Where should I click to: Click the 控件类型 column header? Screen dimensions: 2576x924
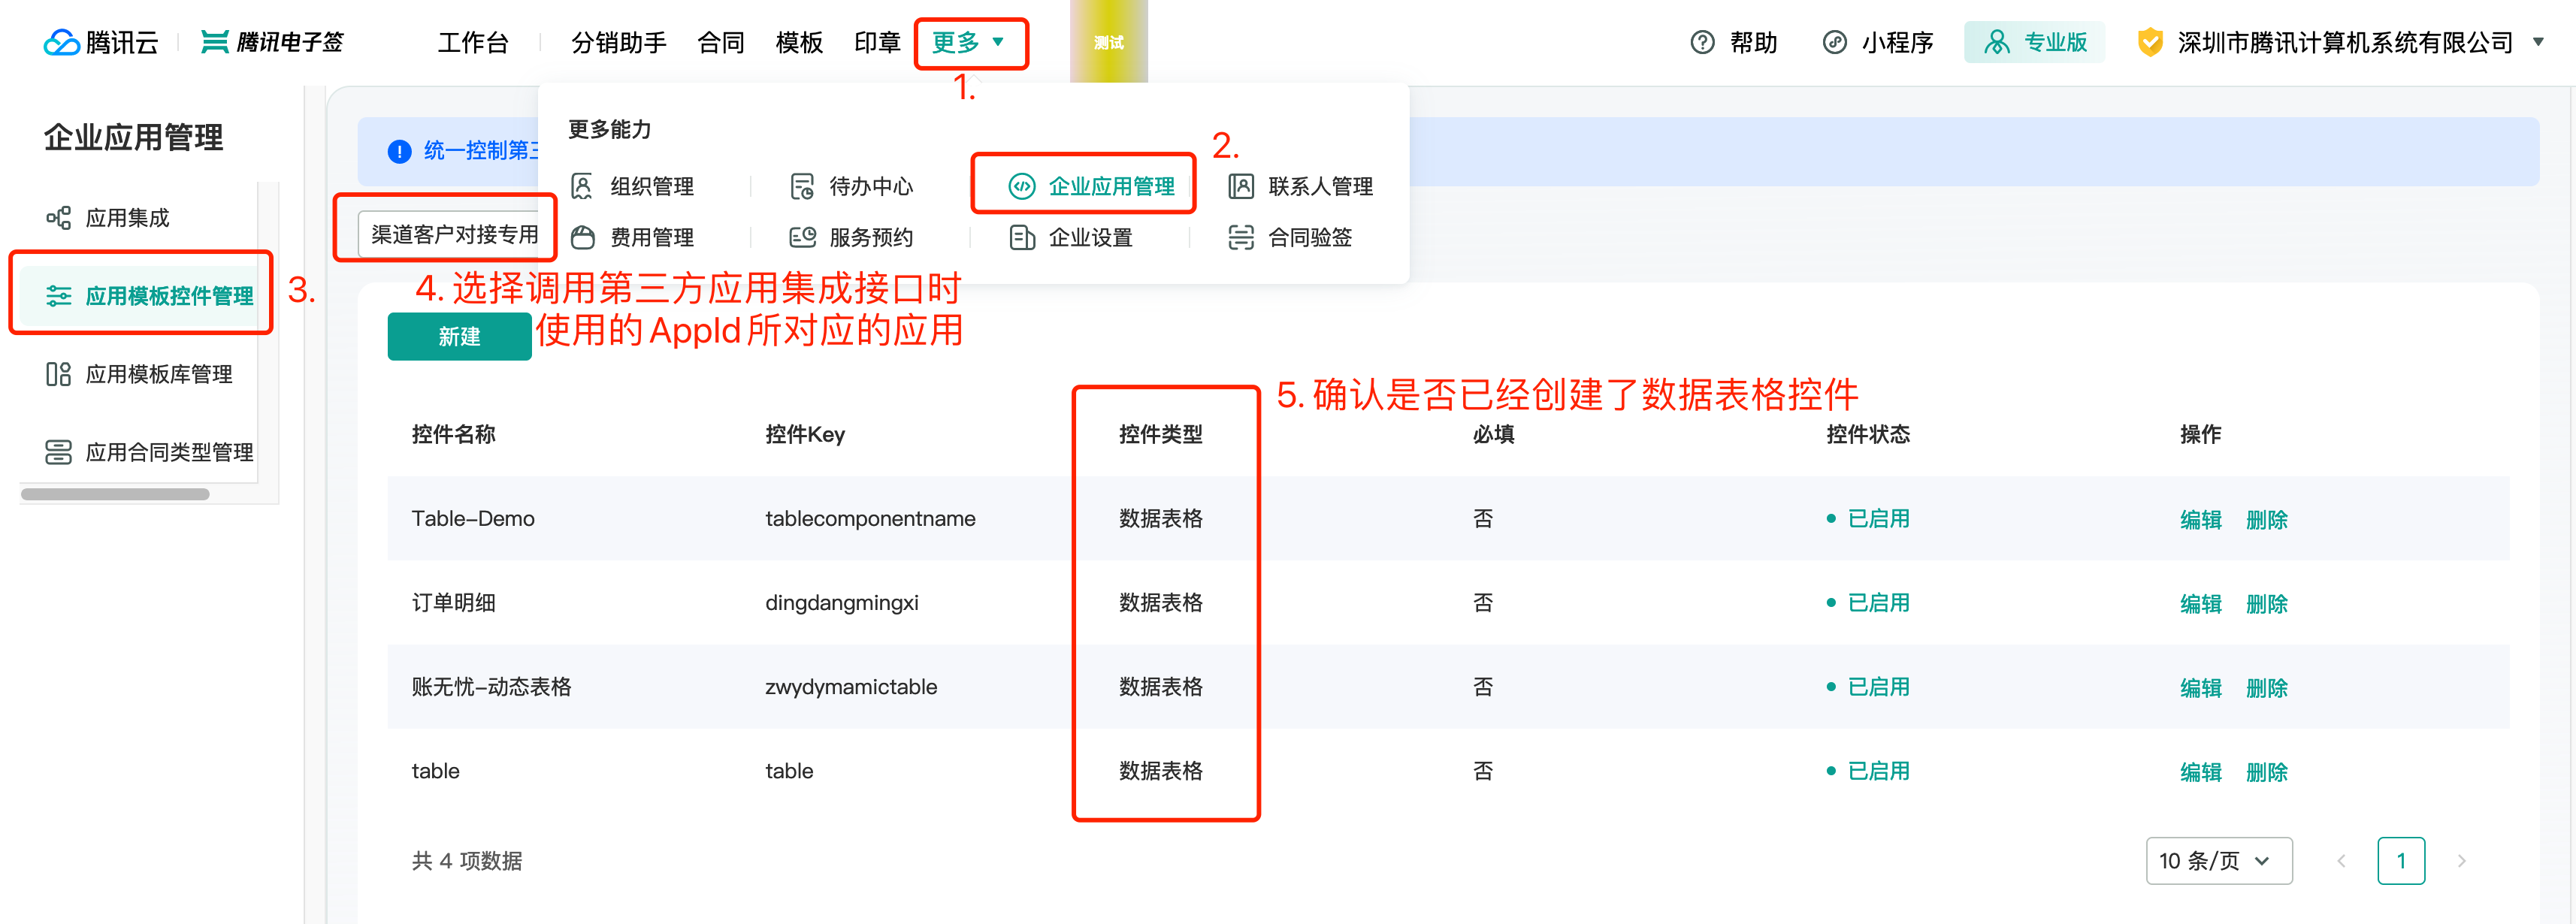[1160, 434]
